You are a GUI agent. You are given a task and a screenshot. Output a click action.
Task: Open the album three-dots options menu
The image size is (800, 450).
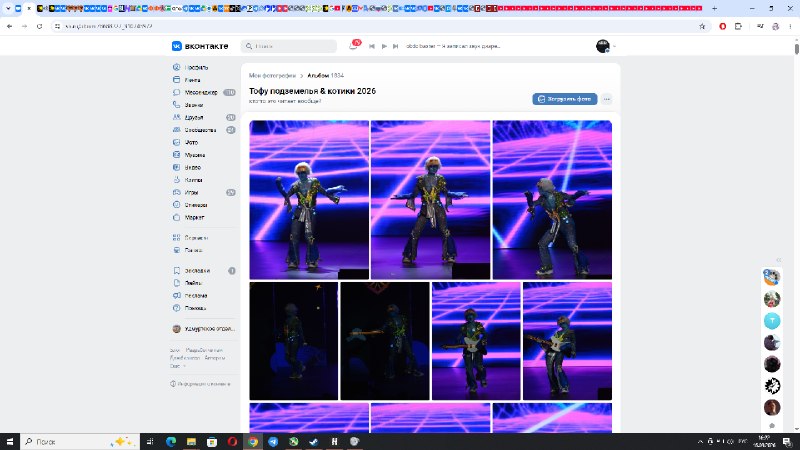[x=606, y=99]
